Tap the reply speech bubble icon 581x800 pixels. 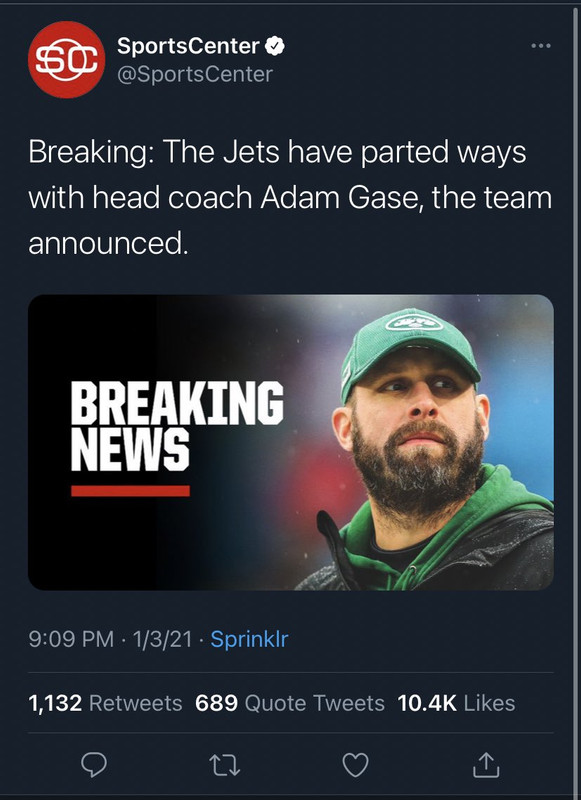click(x=94, y=765)
